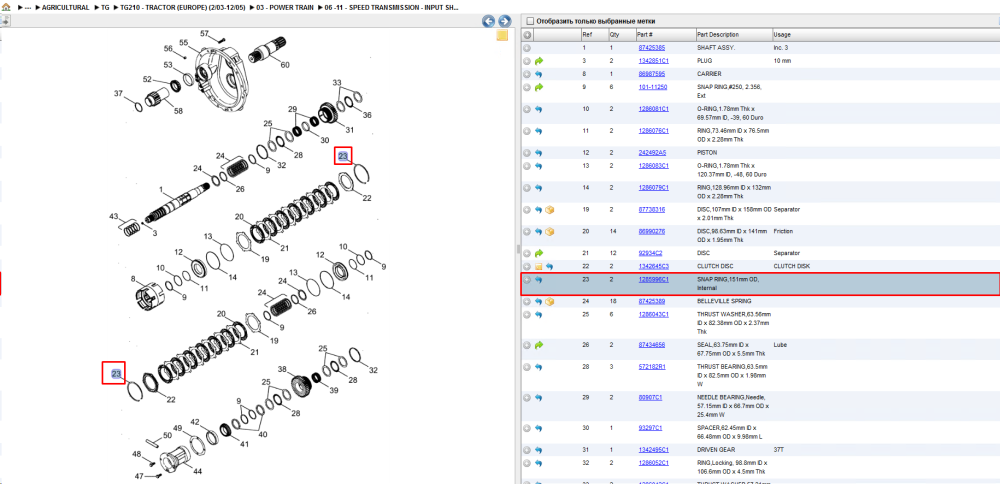Click blue arrow on part 1286076C1 row
1000x484 pixels.
coord(539,131)
